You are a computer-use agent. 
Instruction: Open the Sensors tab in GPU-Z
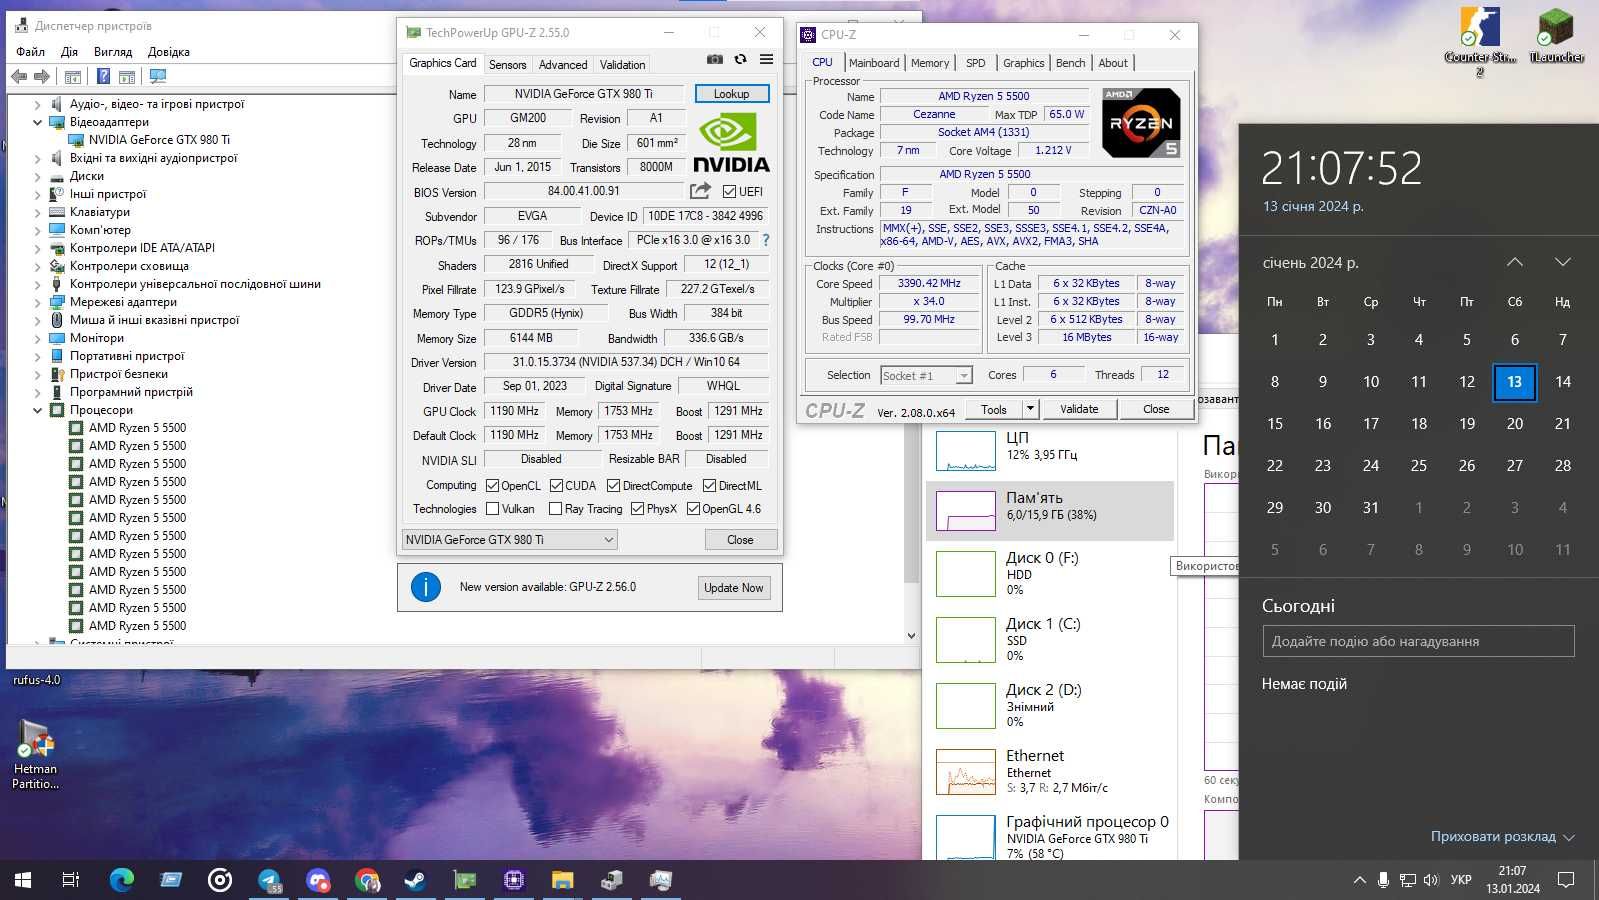[x=507, y=65]
